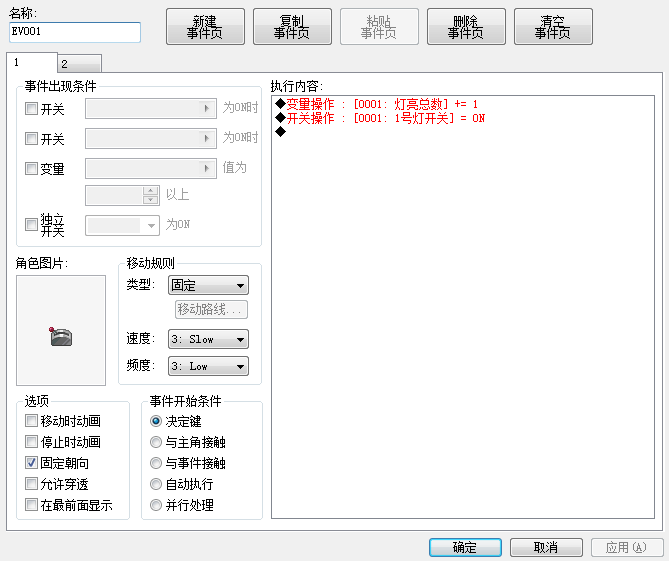Switch to event page tab 2
The image size is (669, 561).
coord(79,64)
